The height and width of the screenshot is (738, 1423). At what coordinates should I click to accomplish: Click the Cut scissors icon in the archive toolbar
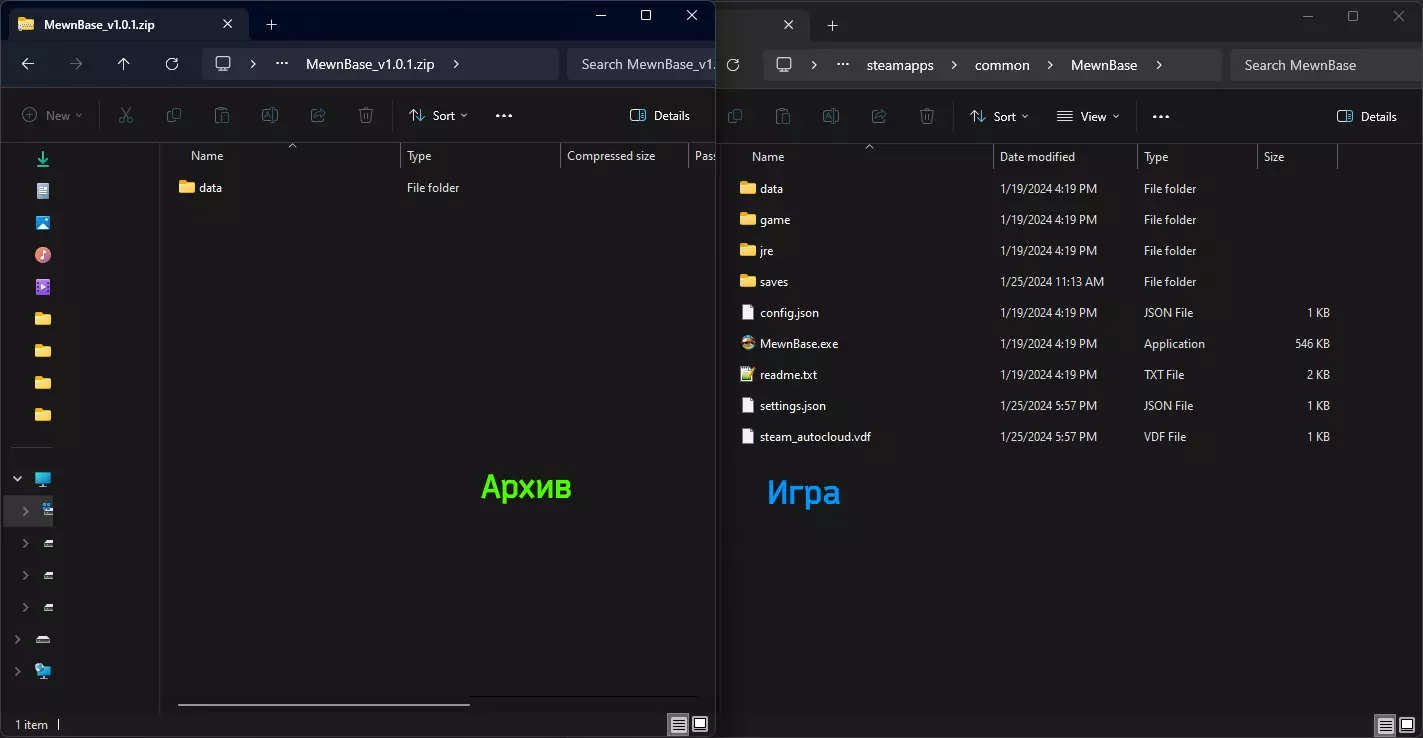pos(126,116)
